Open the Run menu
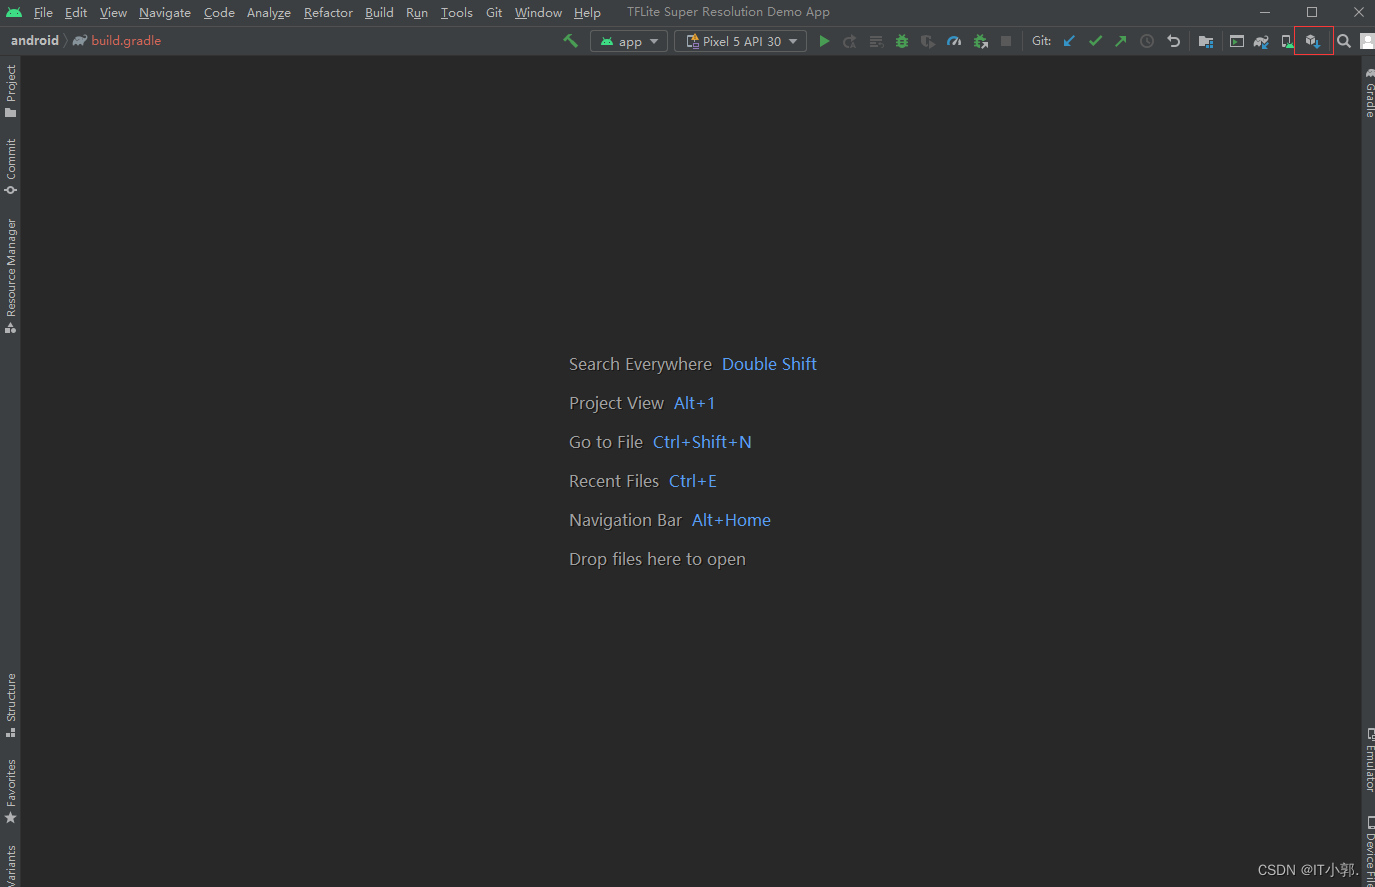Viewport: 1375px width, 887px height. pyautogui.click(x=417, y=13)
